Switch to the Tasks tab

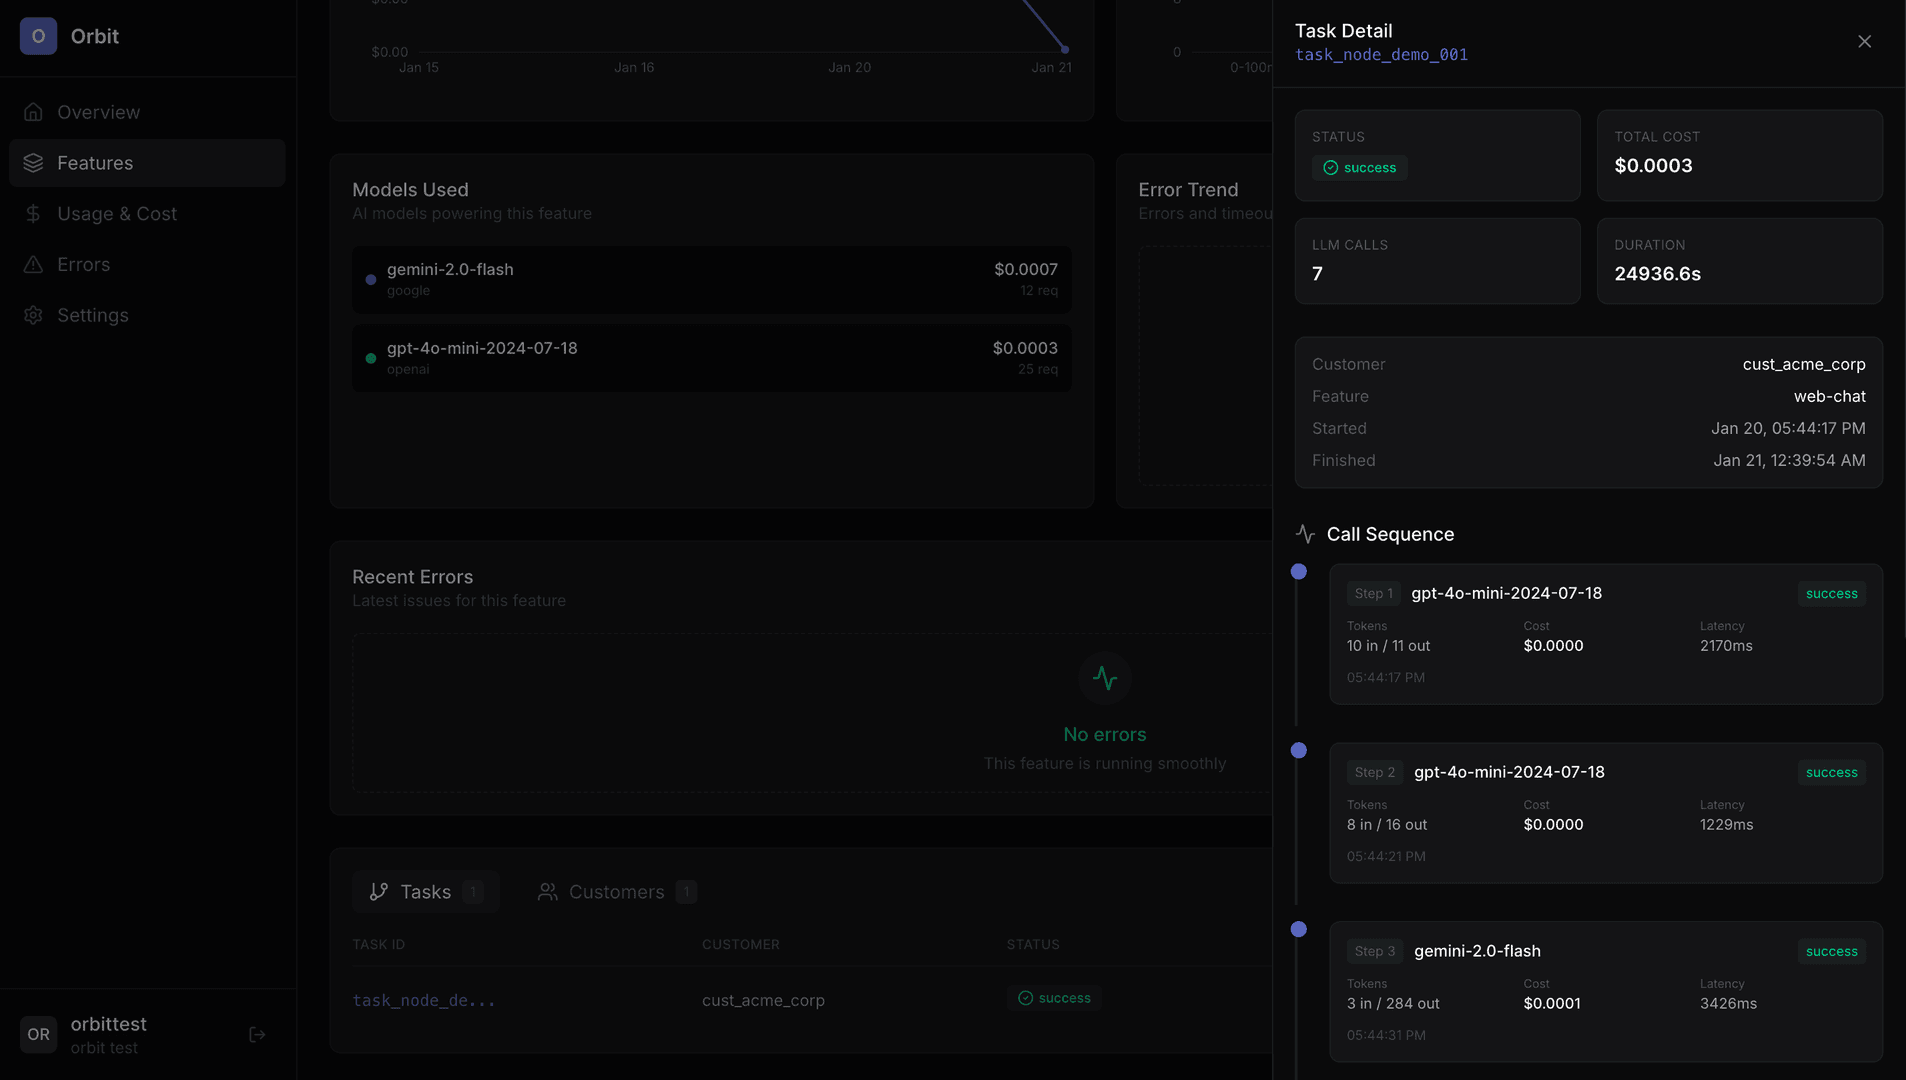point(425,892)
